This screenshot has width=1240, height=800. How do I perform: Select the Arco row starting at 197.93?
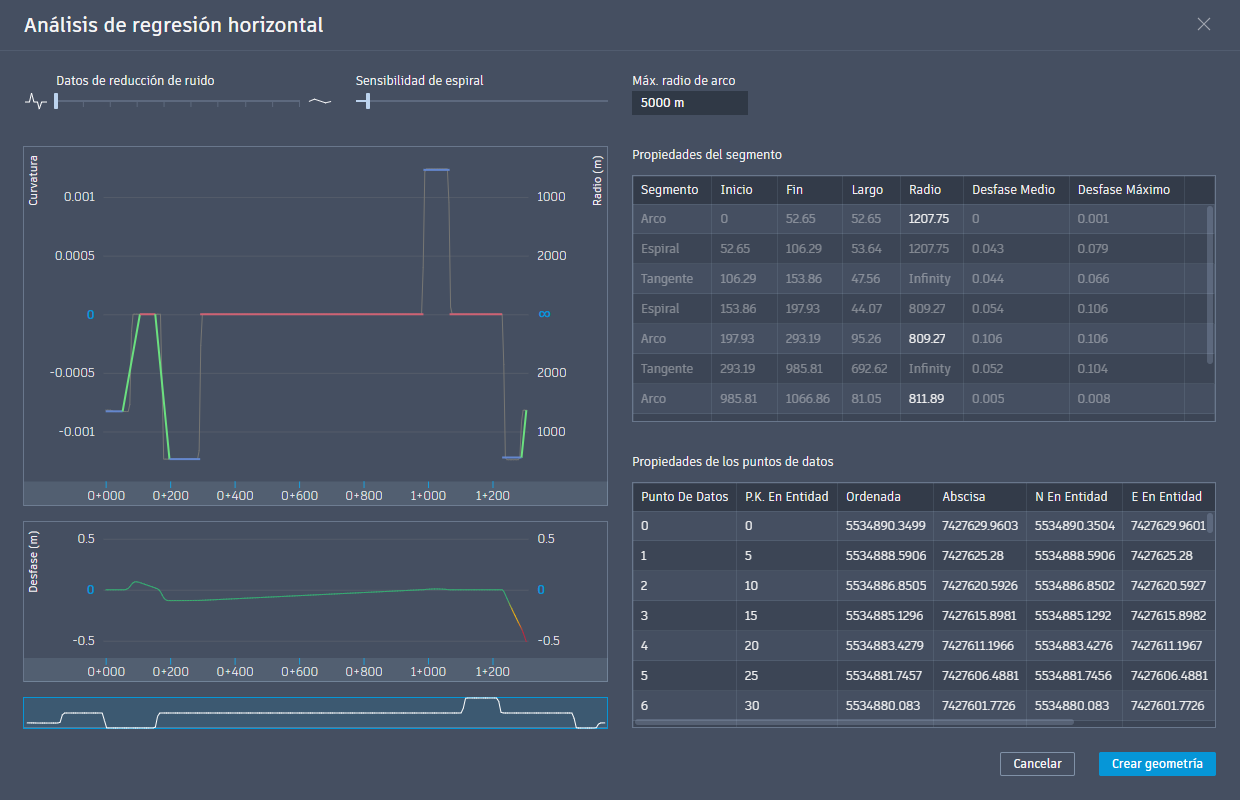918,339
